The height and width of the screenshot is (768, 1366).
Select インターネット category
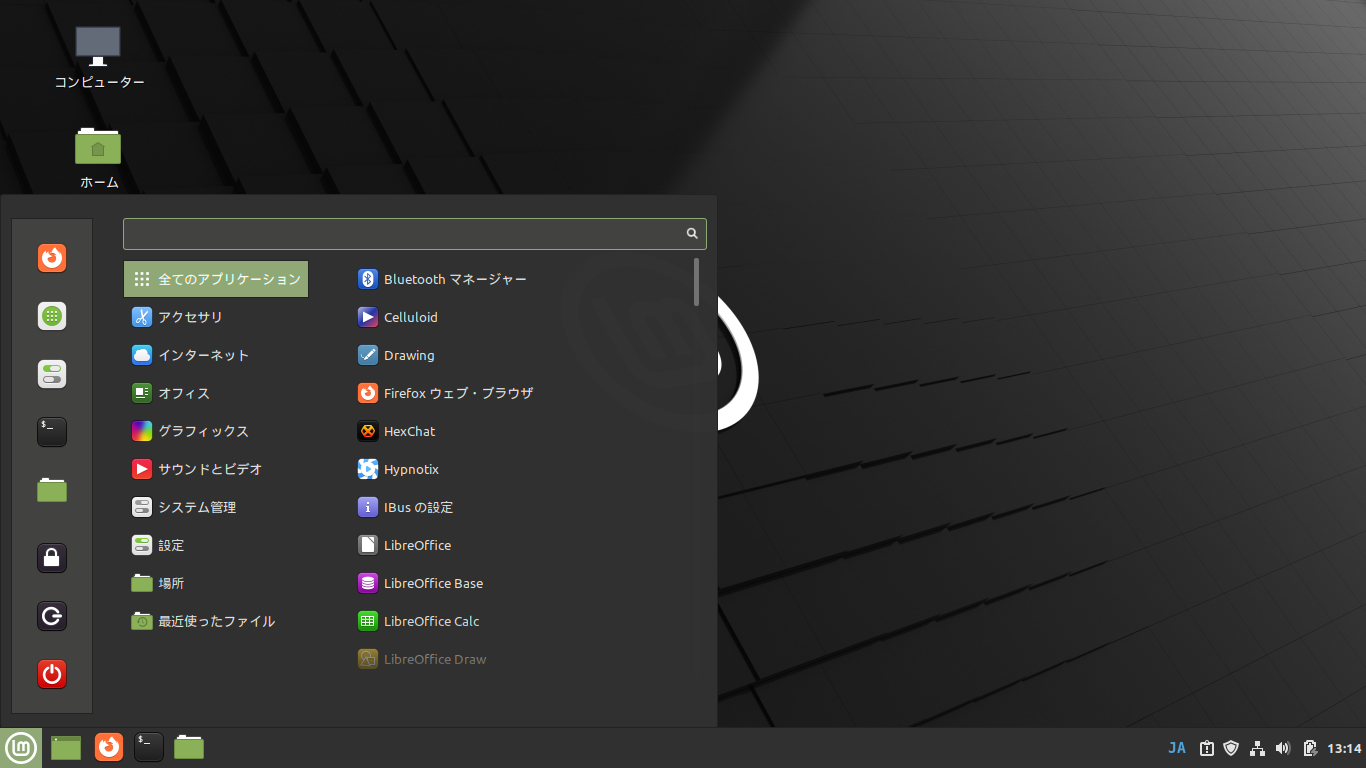pyautogui.click(x=216, y=355)
